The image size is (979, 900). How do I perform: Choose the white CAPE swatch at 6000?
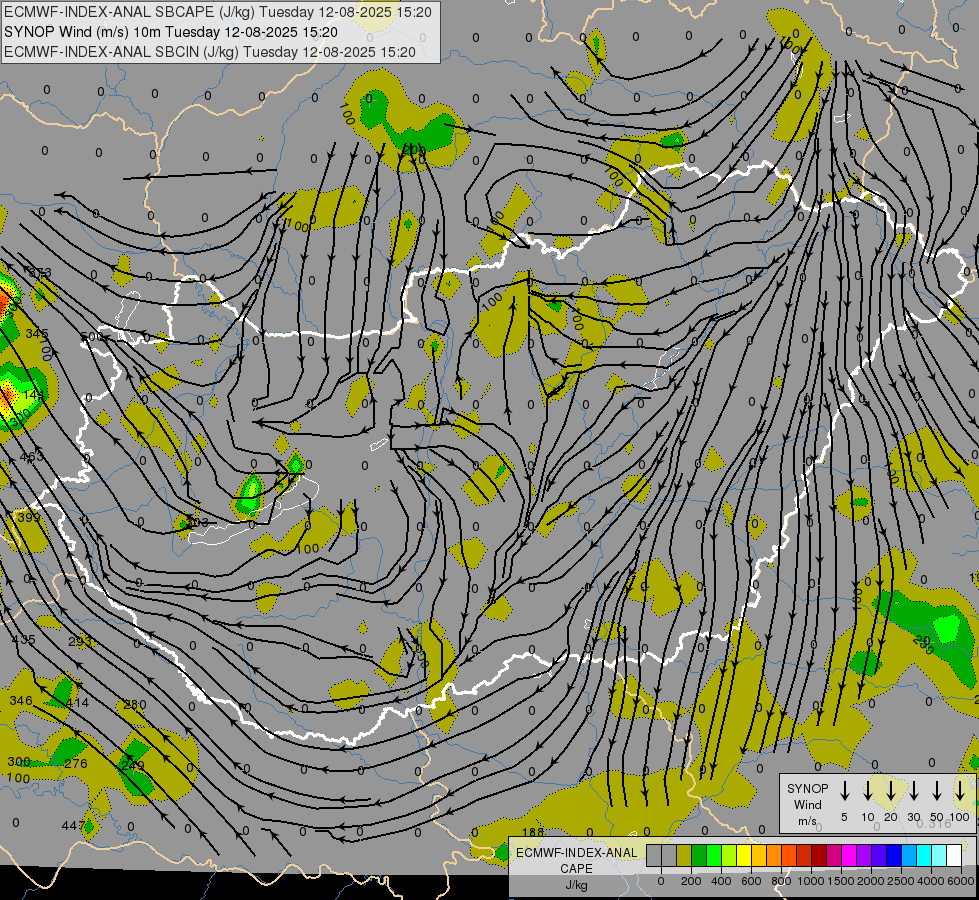point(955,856)
